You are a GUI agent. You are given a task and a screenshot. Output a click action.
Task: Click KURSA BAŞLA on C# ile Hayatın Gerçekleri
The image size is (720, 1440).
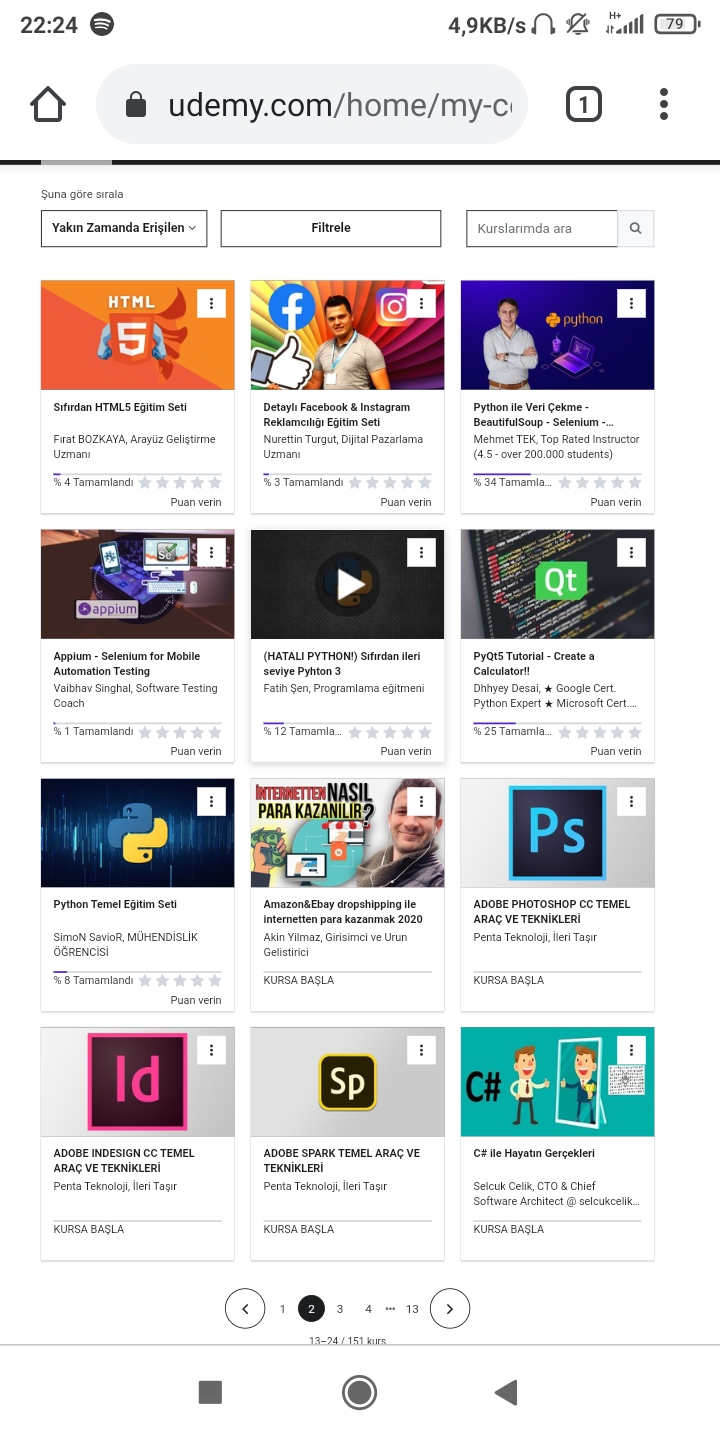[x=509, y=1229]
